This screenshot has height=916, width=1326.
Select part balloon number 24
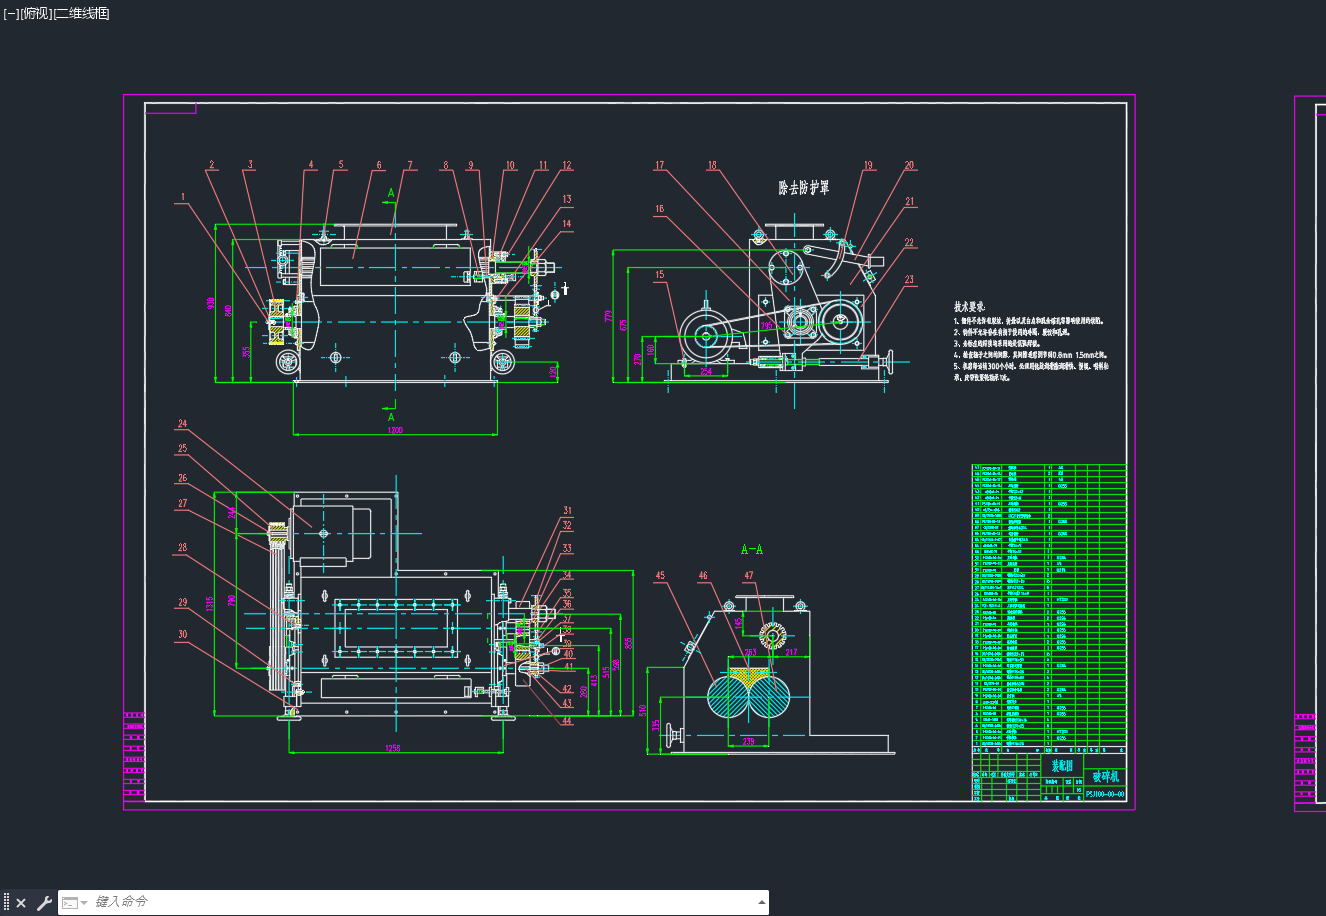point(182,424)
